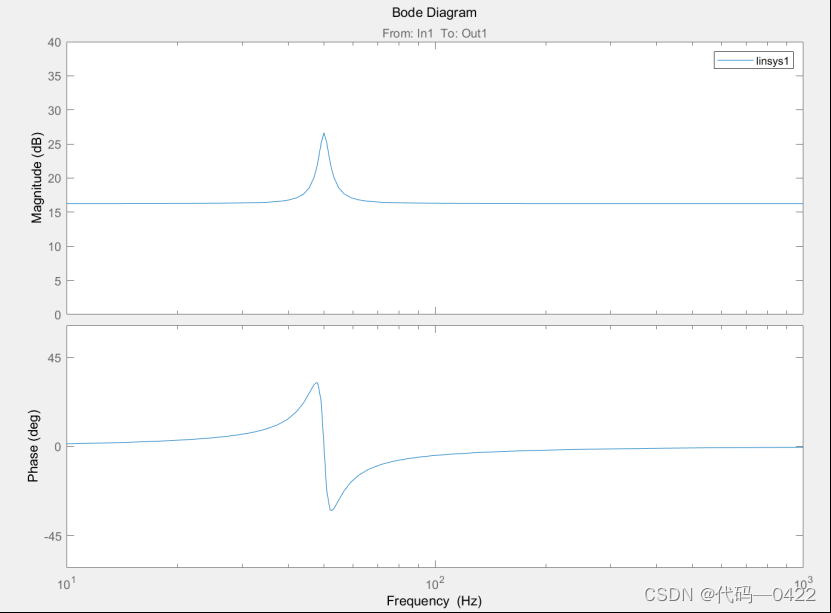Click the 5 tick label on magnitude axis
This screenshot has width=831, height=613.
pos(57,281)
